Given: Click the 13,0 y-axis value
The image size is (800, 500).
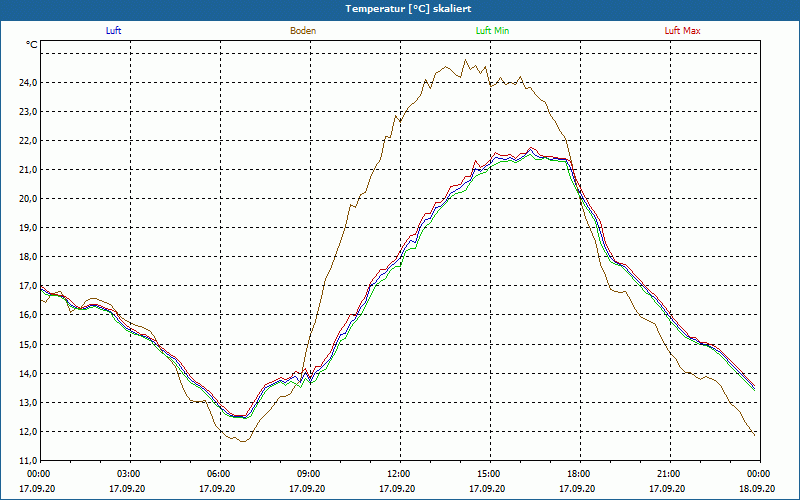Looking at the screenshot, I should click(29, 403).
